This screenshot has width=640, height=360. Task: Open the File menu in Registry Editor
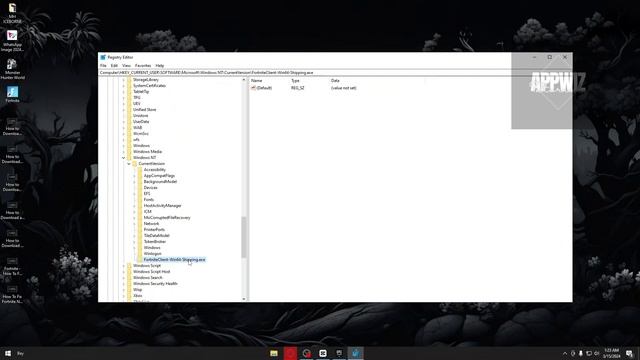point(103,66)
